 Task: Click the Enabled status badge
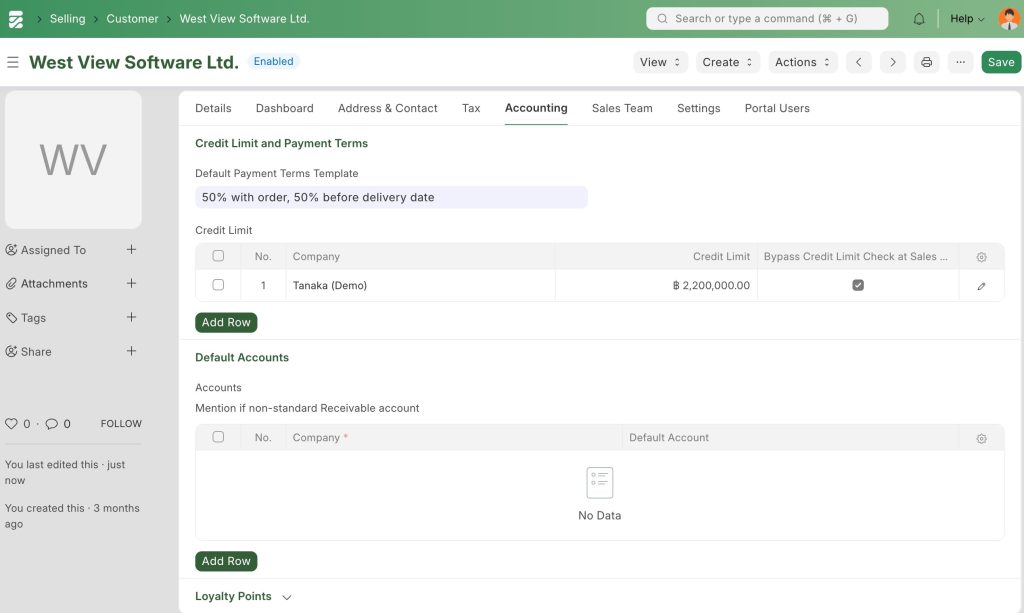tap(273, 61)
